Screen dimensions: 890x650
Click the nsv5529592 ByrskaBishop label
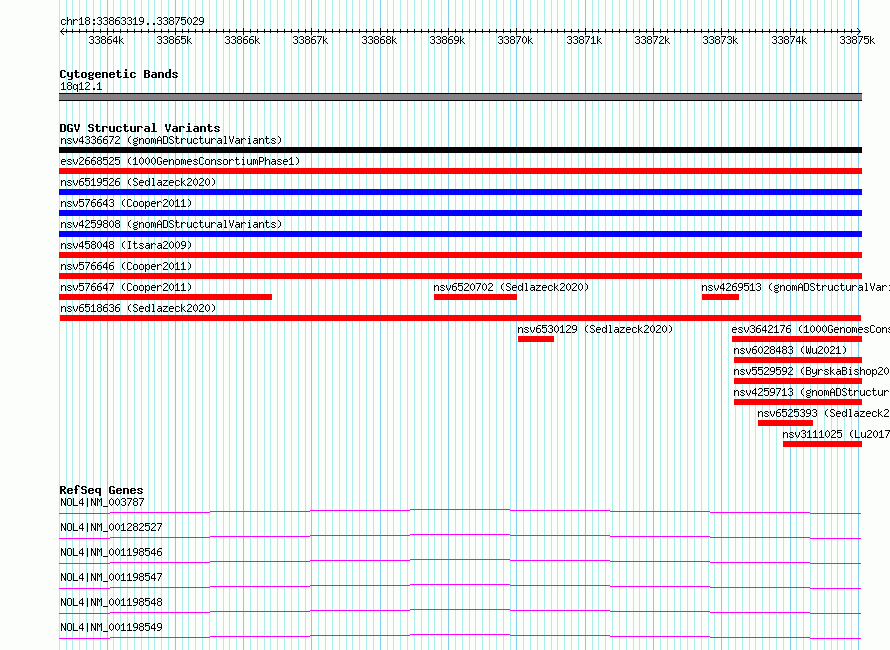point(811,371)
